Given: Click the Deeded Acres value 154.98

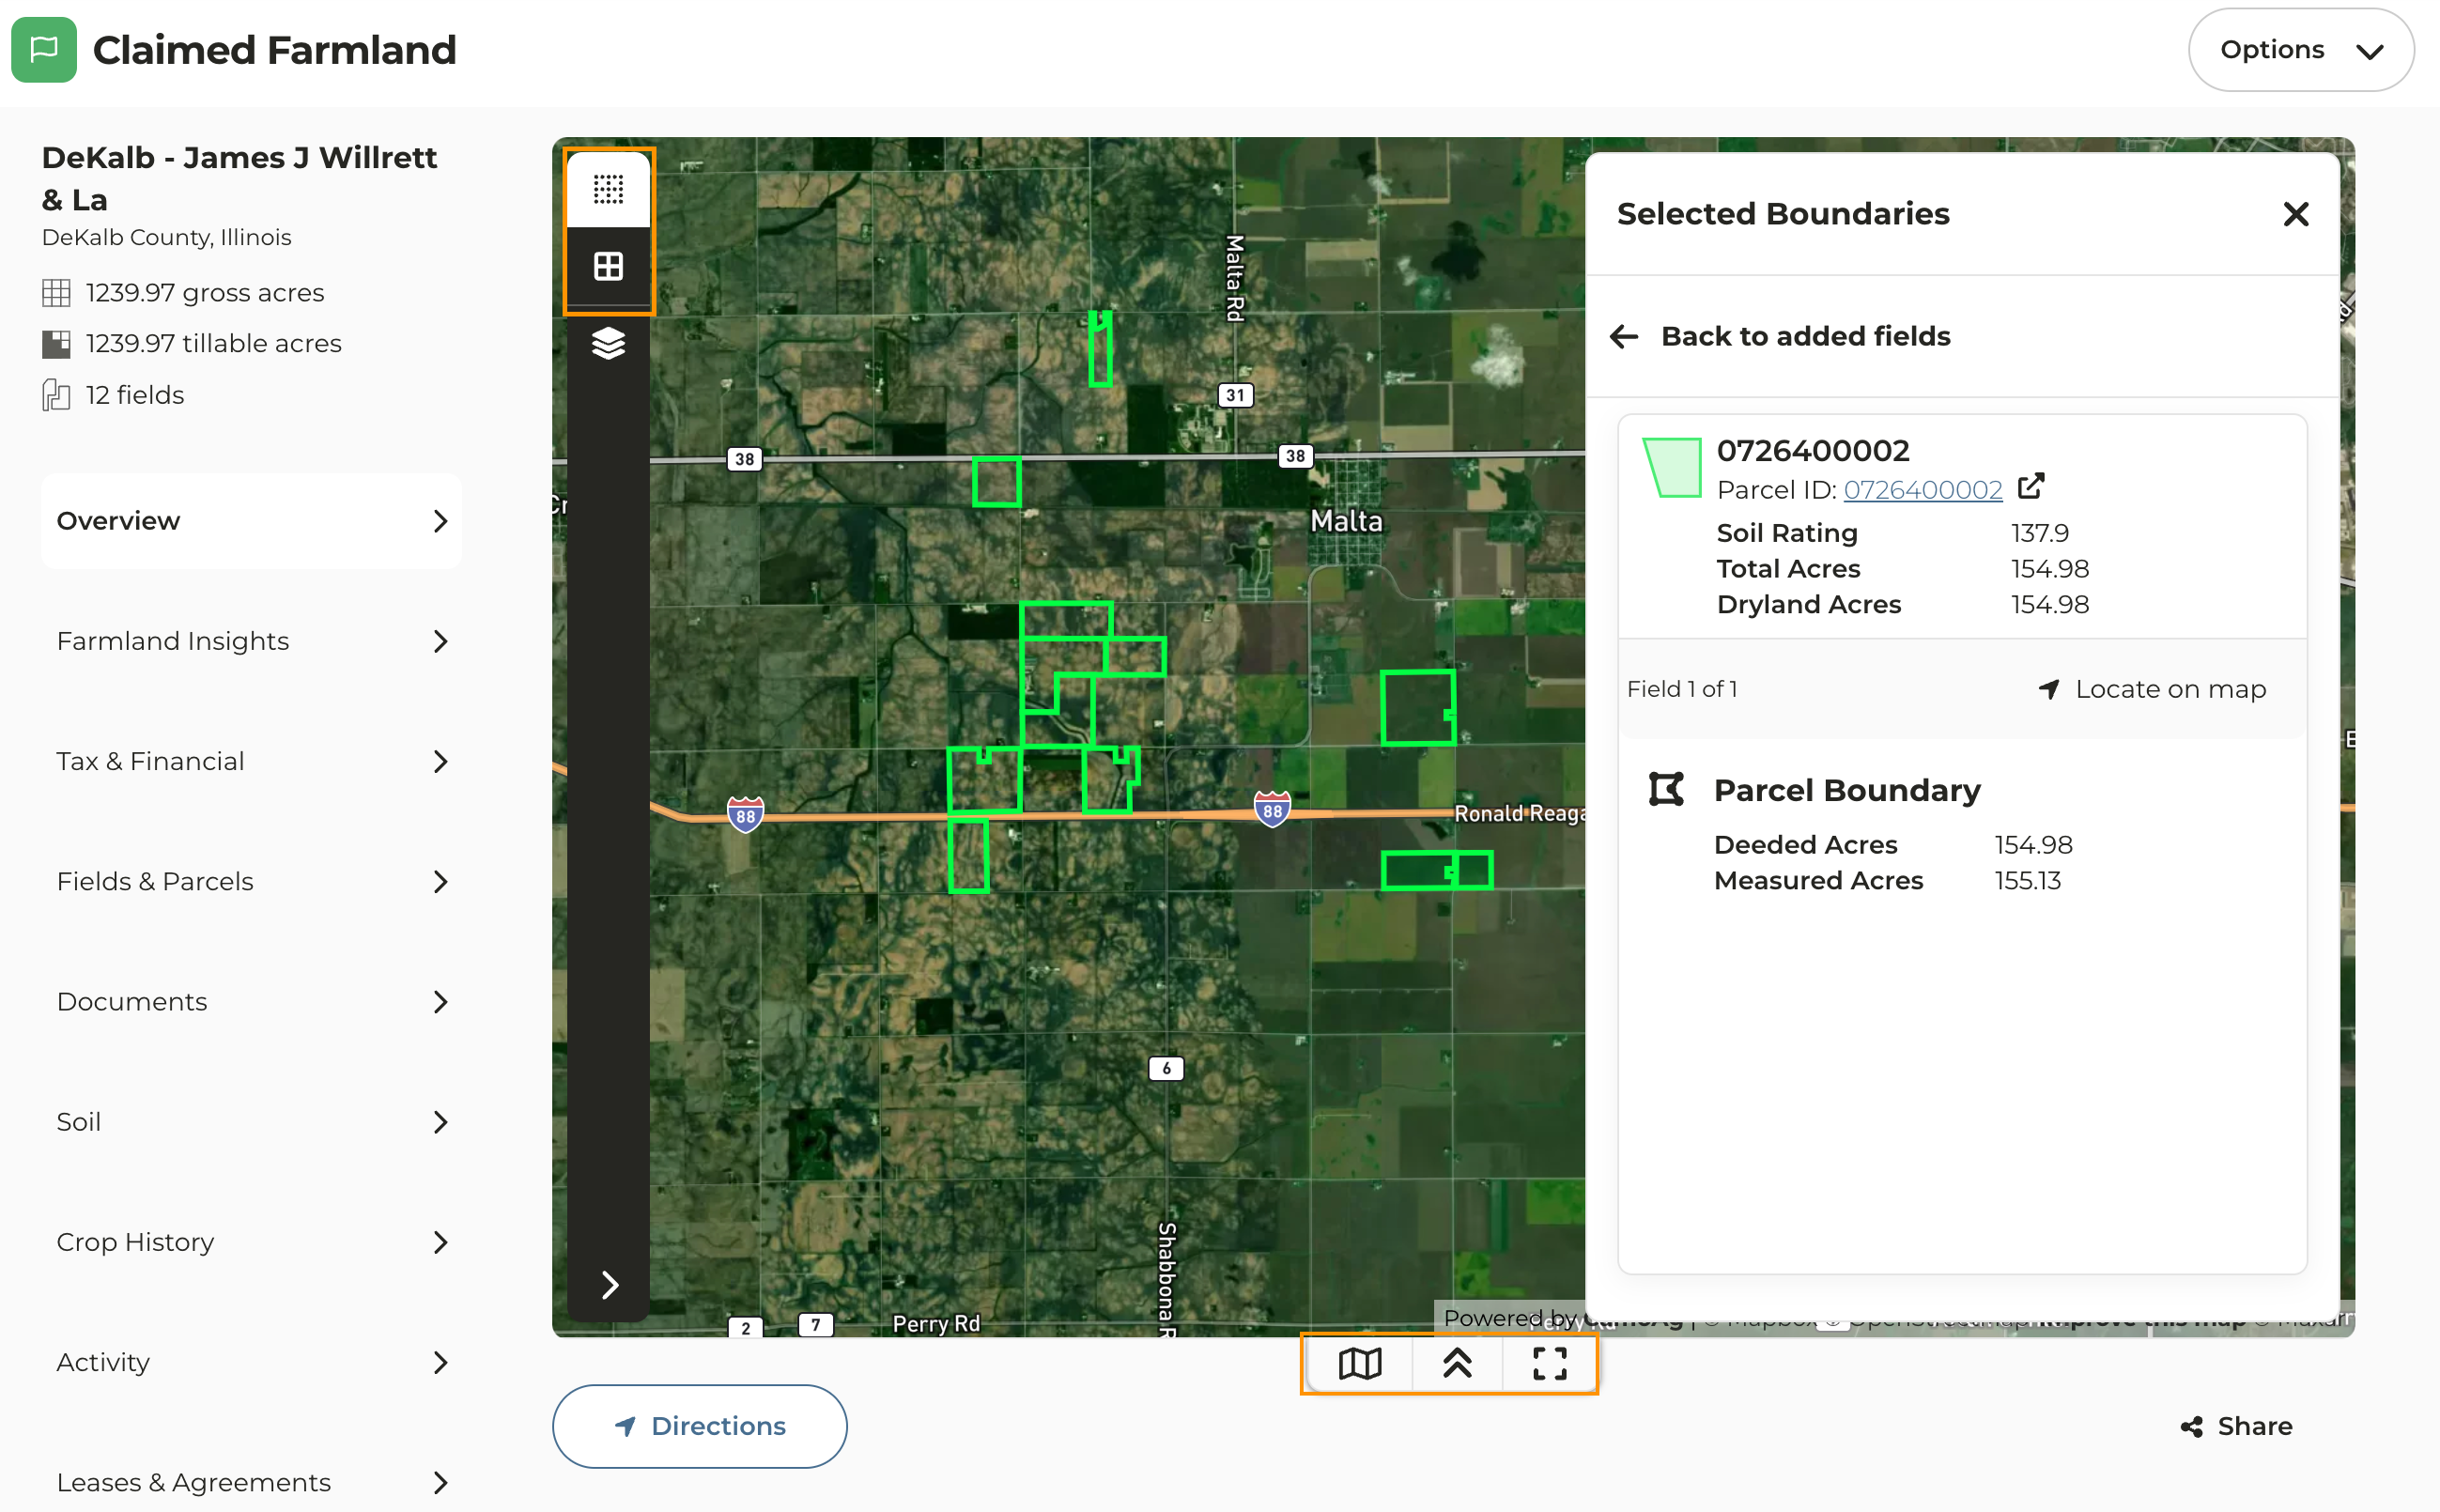Looking at the screenshot, I should (x=2033, y=845).
